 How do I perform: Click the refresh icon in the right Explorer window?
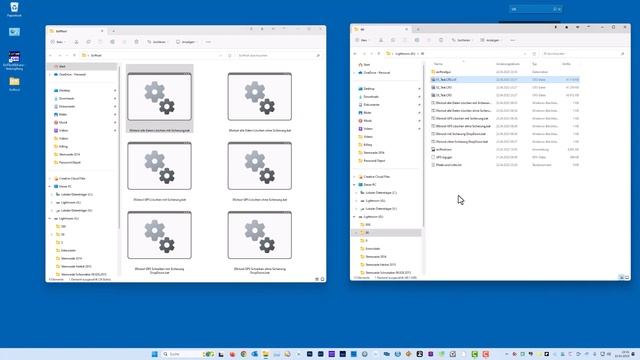pyautogui.click(x=534, y=53)
